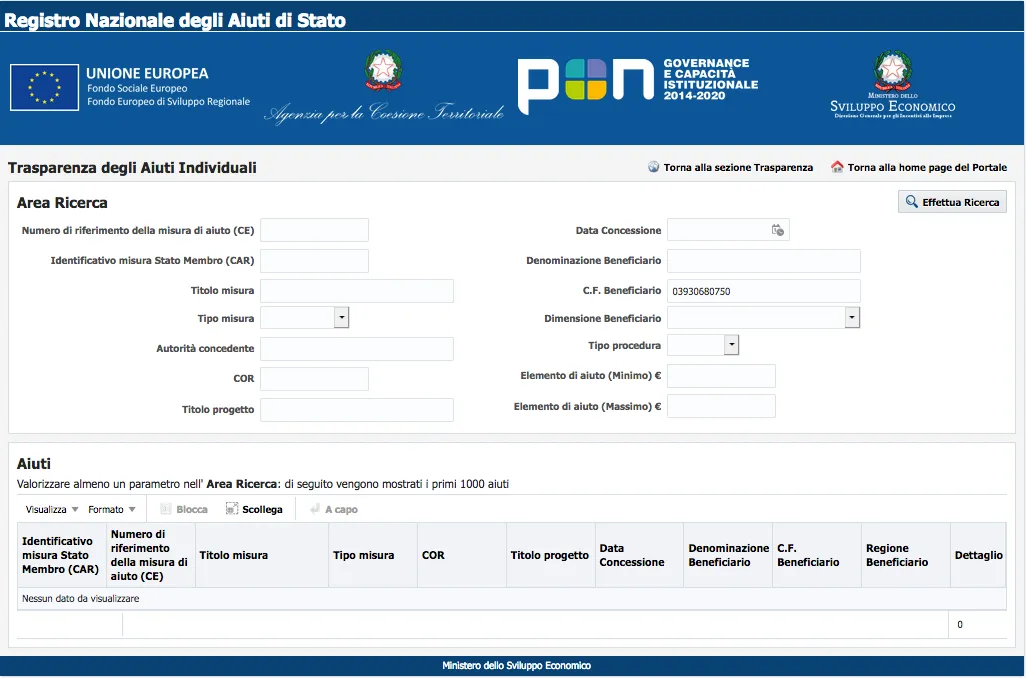Click the COR table column header
Image resolution: width=1026 pixels, height=678 pixels.
(462, 555)
